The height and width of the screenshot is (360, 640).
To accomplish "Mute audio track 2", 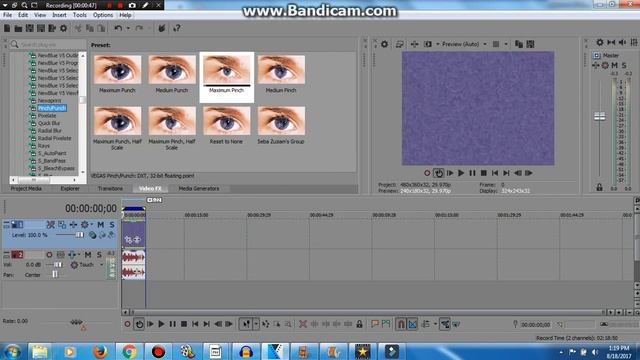I will [88, 255].
